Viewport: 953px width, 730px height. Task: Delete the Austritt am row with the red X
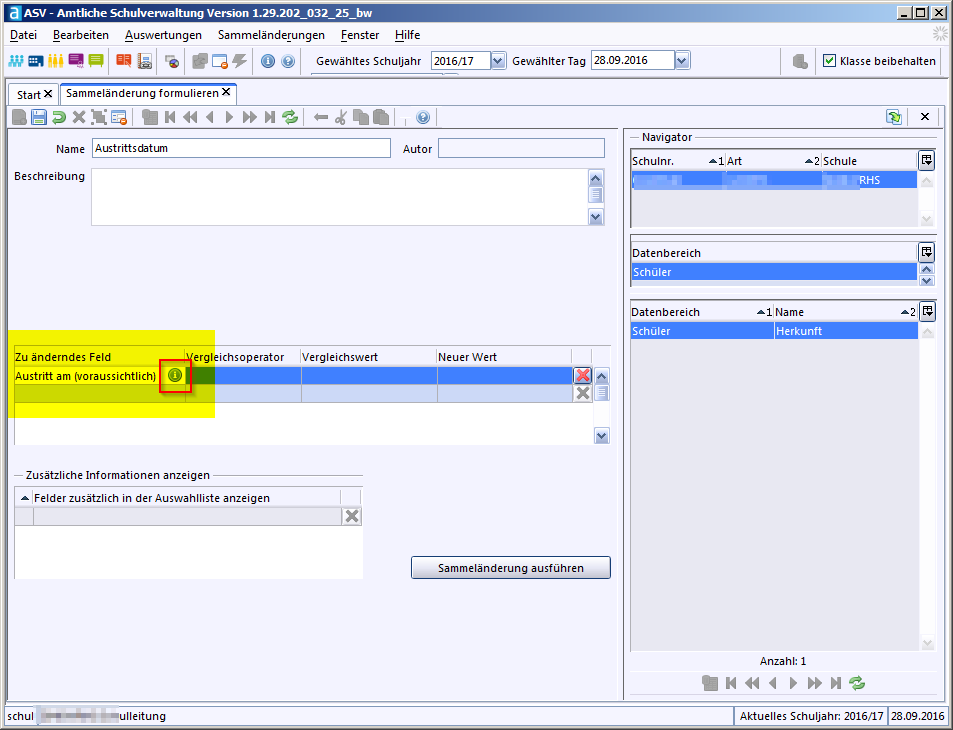click(582, 376)
